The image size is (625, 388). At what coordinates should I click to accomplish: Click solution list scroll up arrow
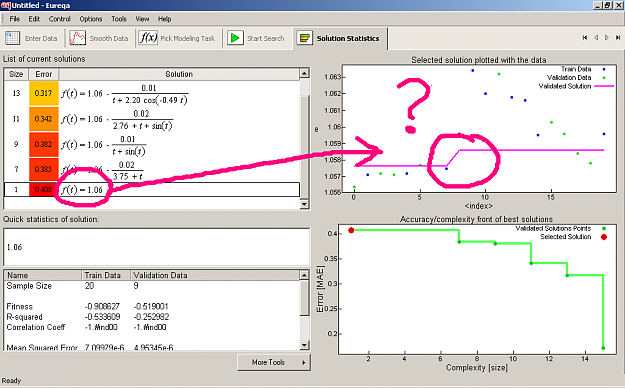pyautogui.click(x=304, y=73)
